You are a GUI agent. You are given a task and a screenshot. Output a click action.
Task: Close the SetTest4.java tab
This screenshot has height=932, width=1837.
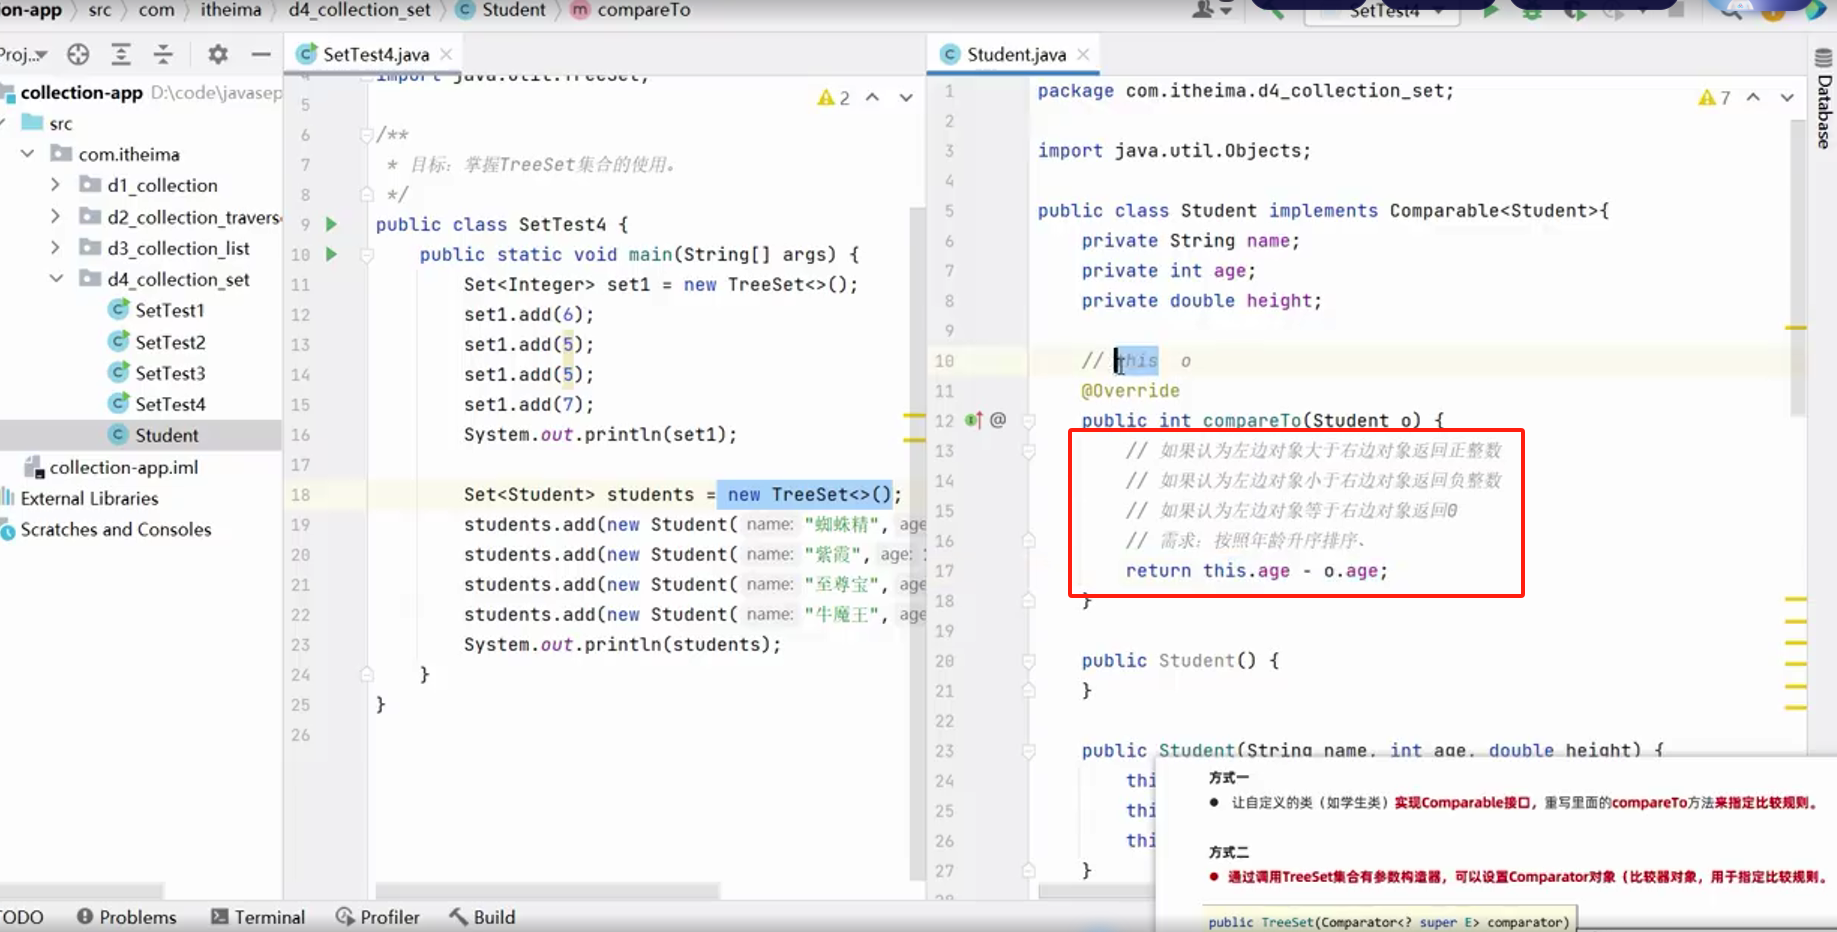tap(446, 54)
